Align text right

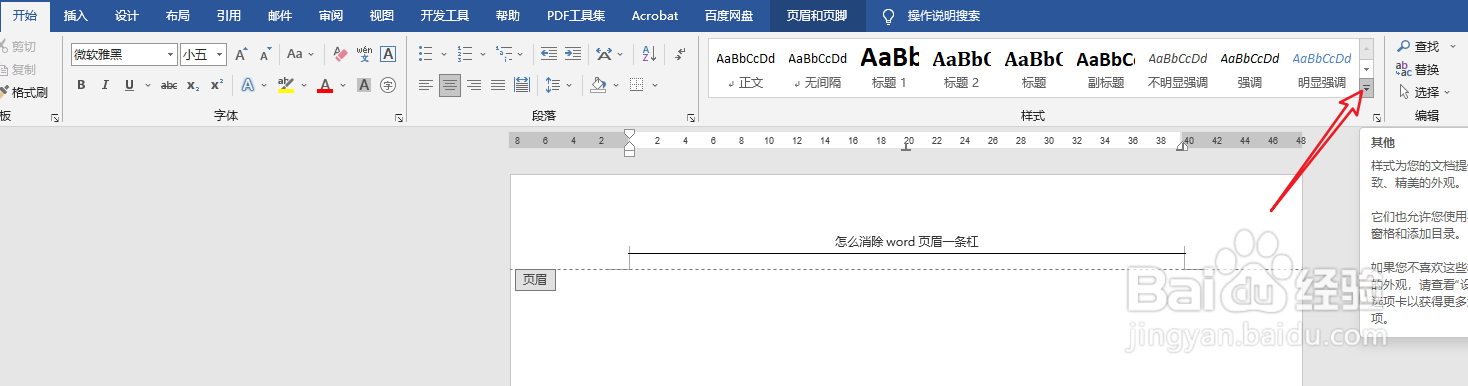tap(474, 85)
